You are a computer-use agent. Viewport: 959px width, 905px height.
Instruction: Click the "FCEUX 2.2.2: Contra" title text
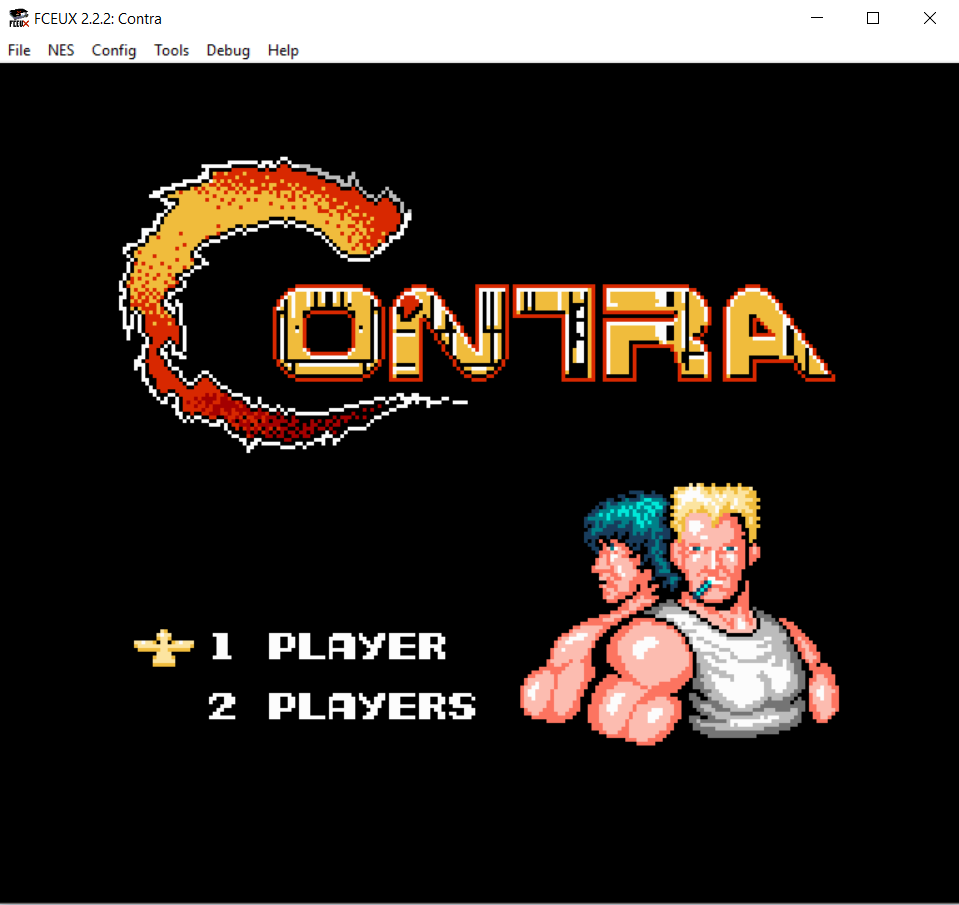(x=98, y=18)
